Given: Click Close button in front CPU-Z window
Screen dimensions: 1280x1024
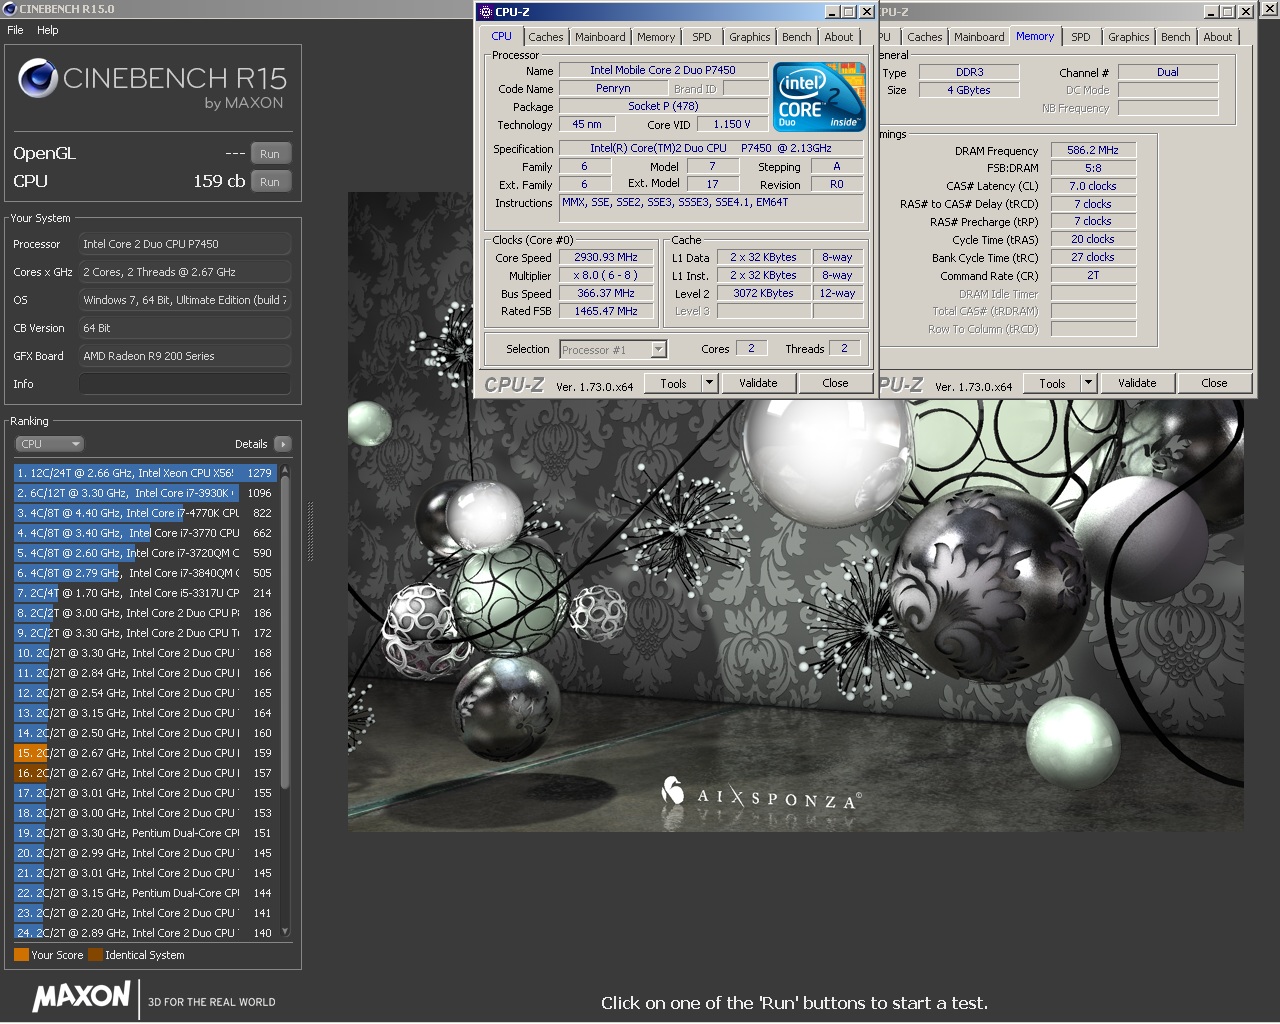Looking at the screenshot, I should pos(835,383).
